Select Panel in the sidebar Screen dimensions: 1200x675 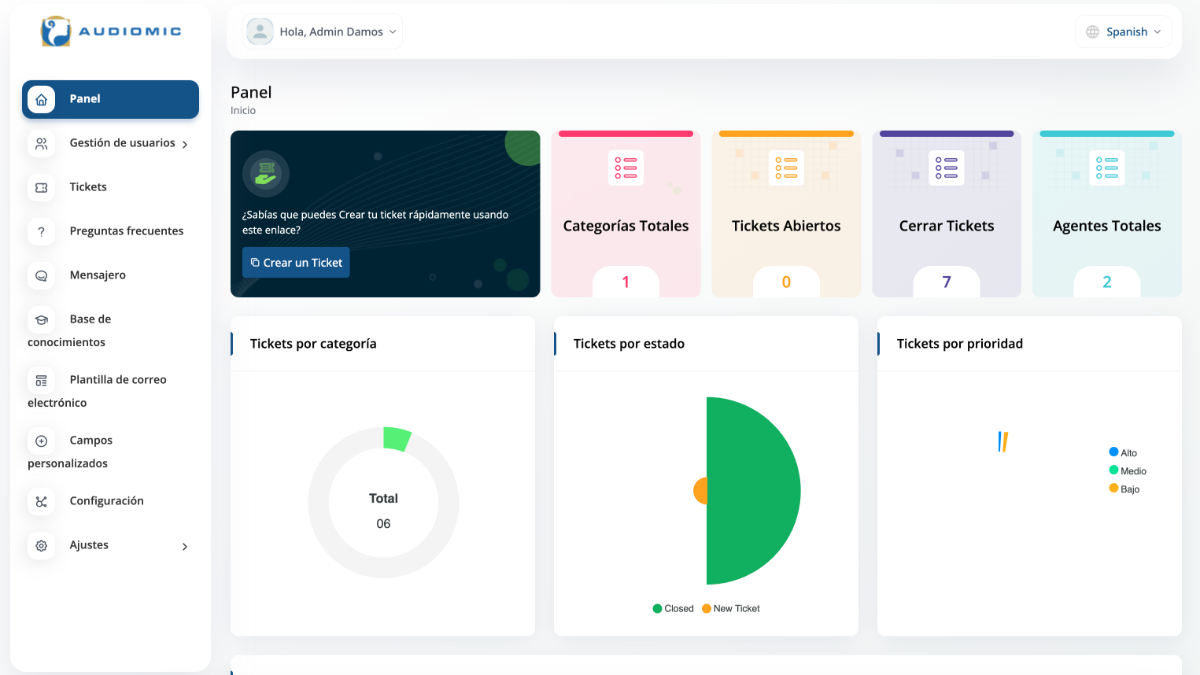pos(110,99)
